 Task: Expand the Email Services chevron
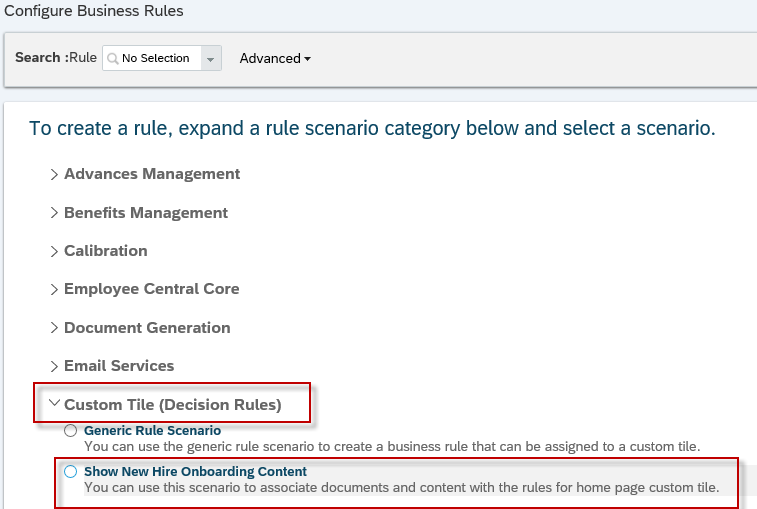coord(54,366)
